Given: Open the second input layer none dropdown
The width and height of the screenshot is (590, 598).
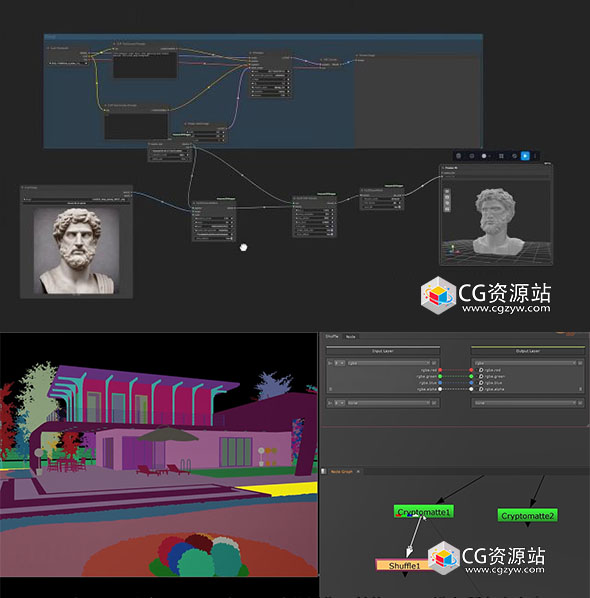Looking at the screenshot, I should pyautogui.click(x=388, y=403).
